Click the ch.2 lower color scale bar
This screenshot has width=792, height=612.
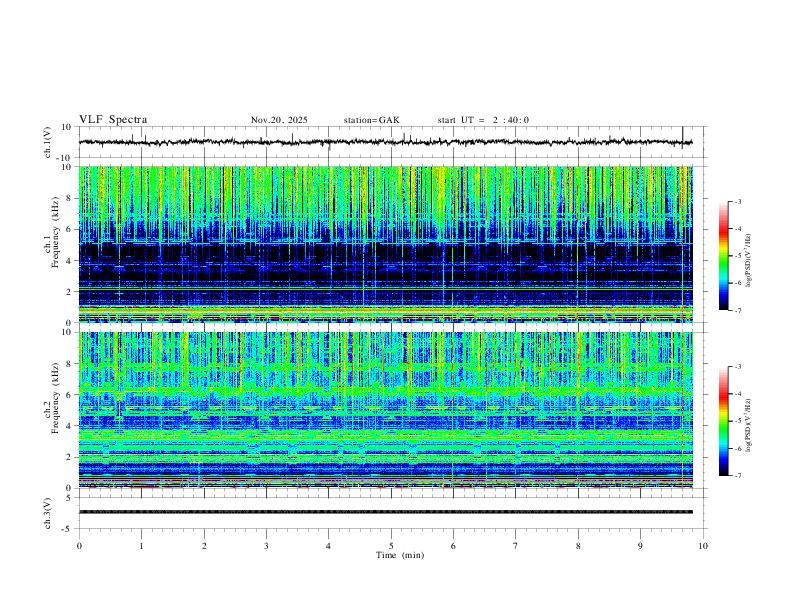(x=724, y=421)
